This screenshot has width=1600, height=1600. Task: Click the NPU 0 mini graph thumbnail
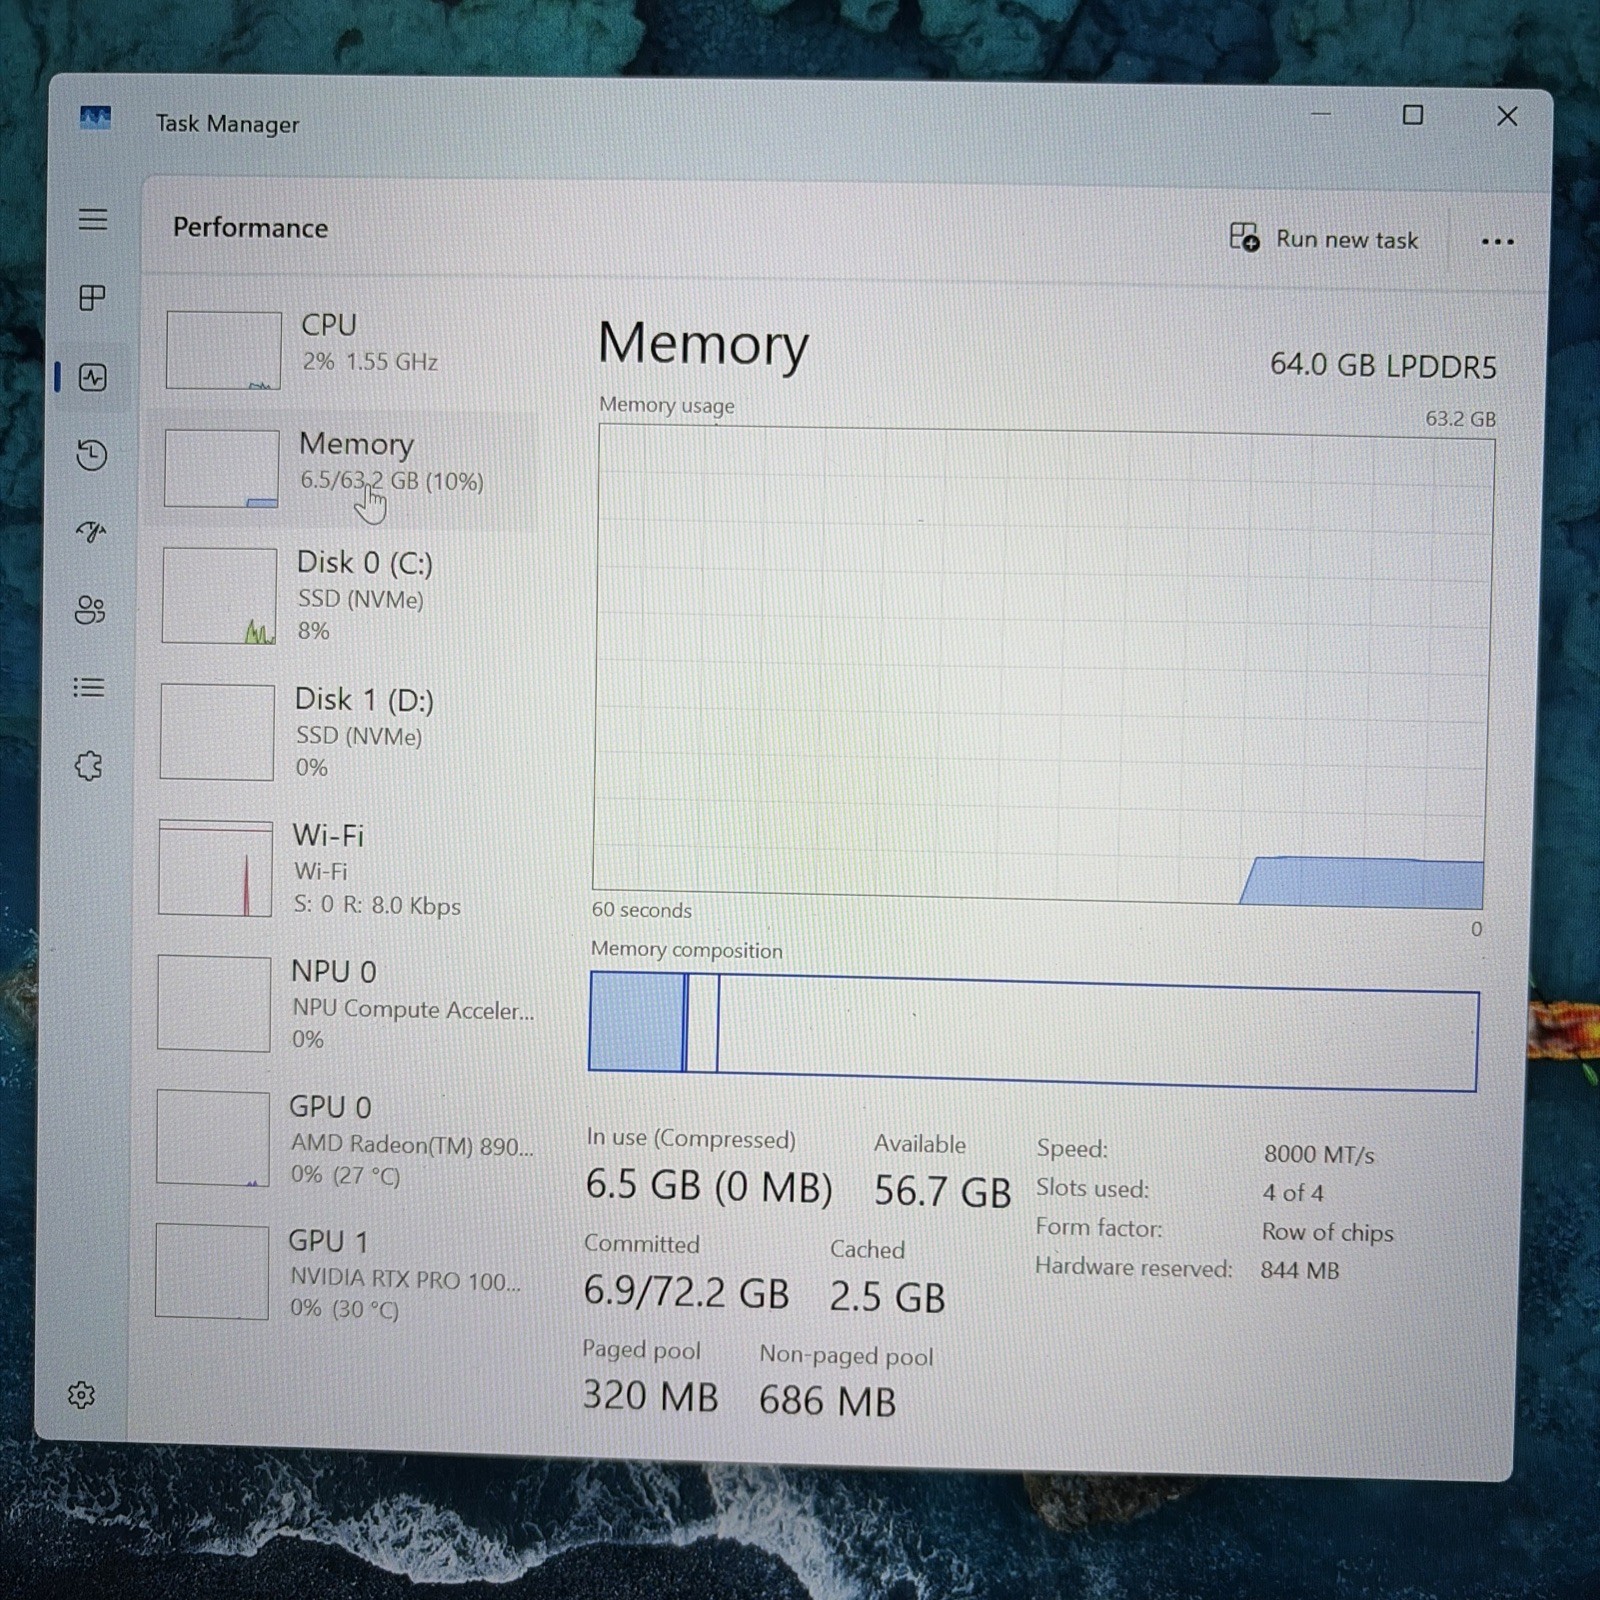click(214, 1003)
